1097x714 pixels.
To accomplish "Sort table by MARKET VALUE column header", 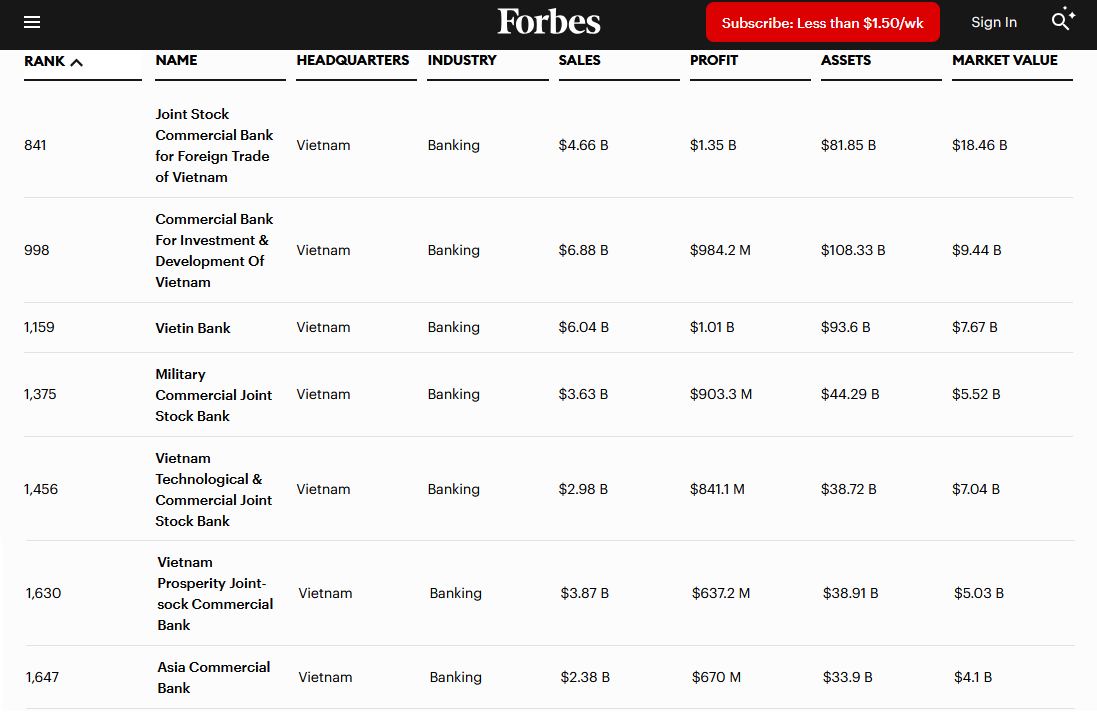I will tap(1005, 60).
